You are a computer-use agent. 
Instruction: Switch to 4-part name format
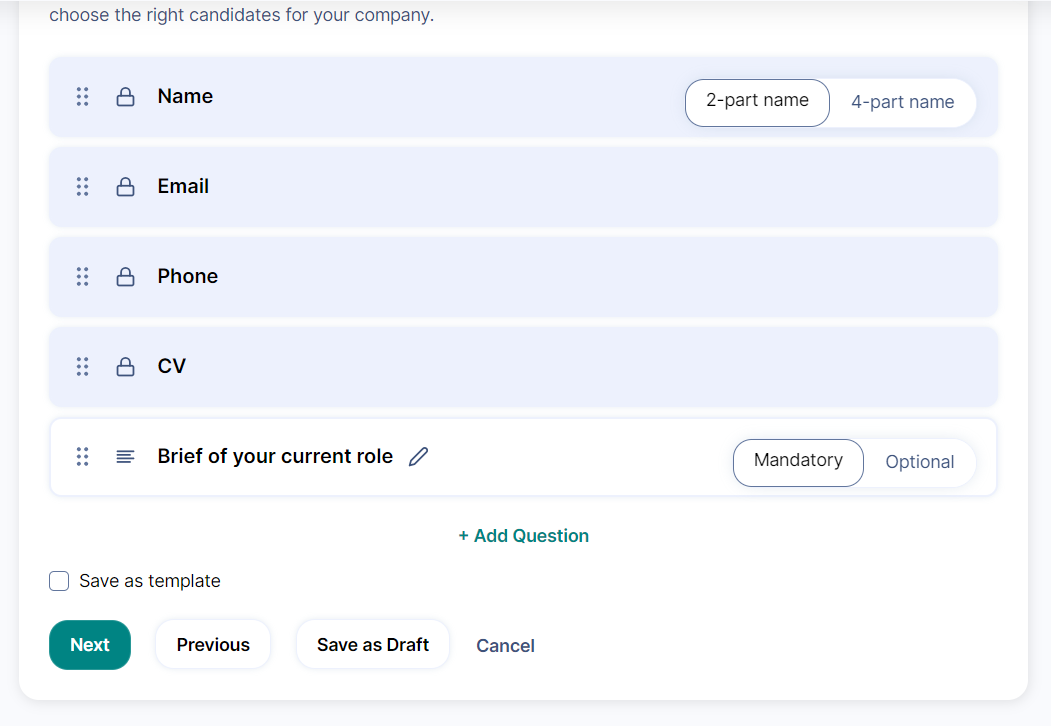click(x=902, y=102)
